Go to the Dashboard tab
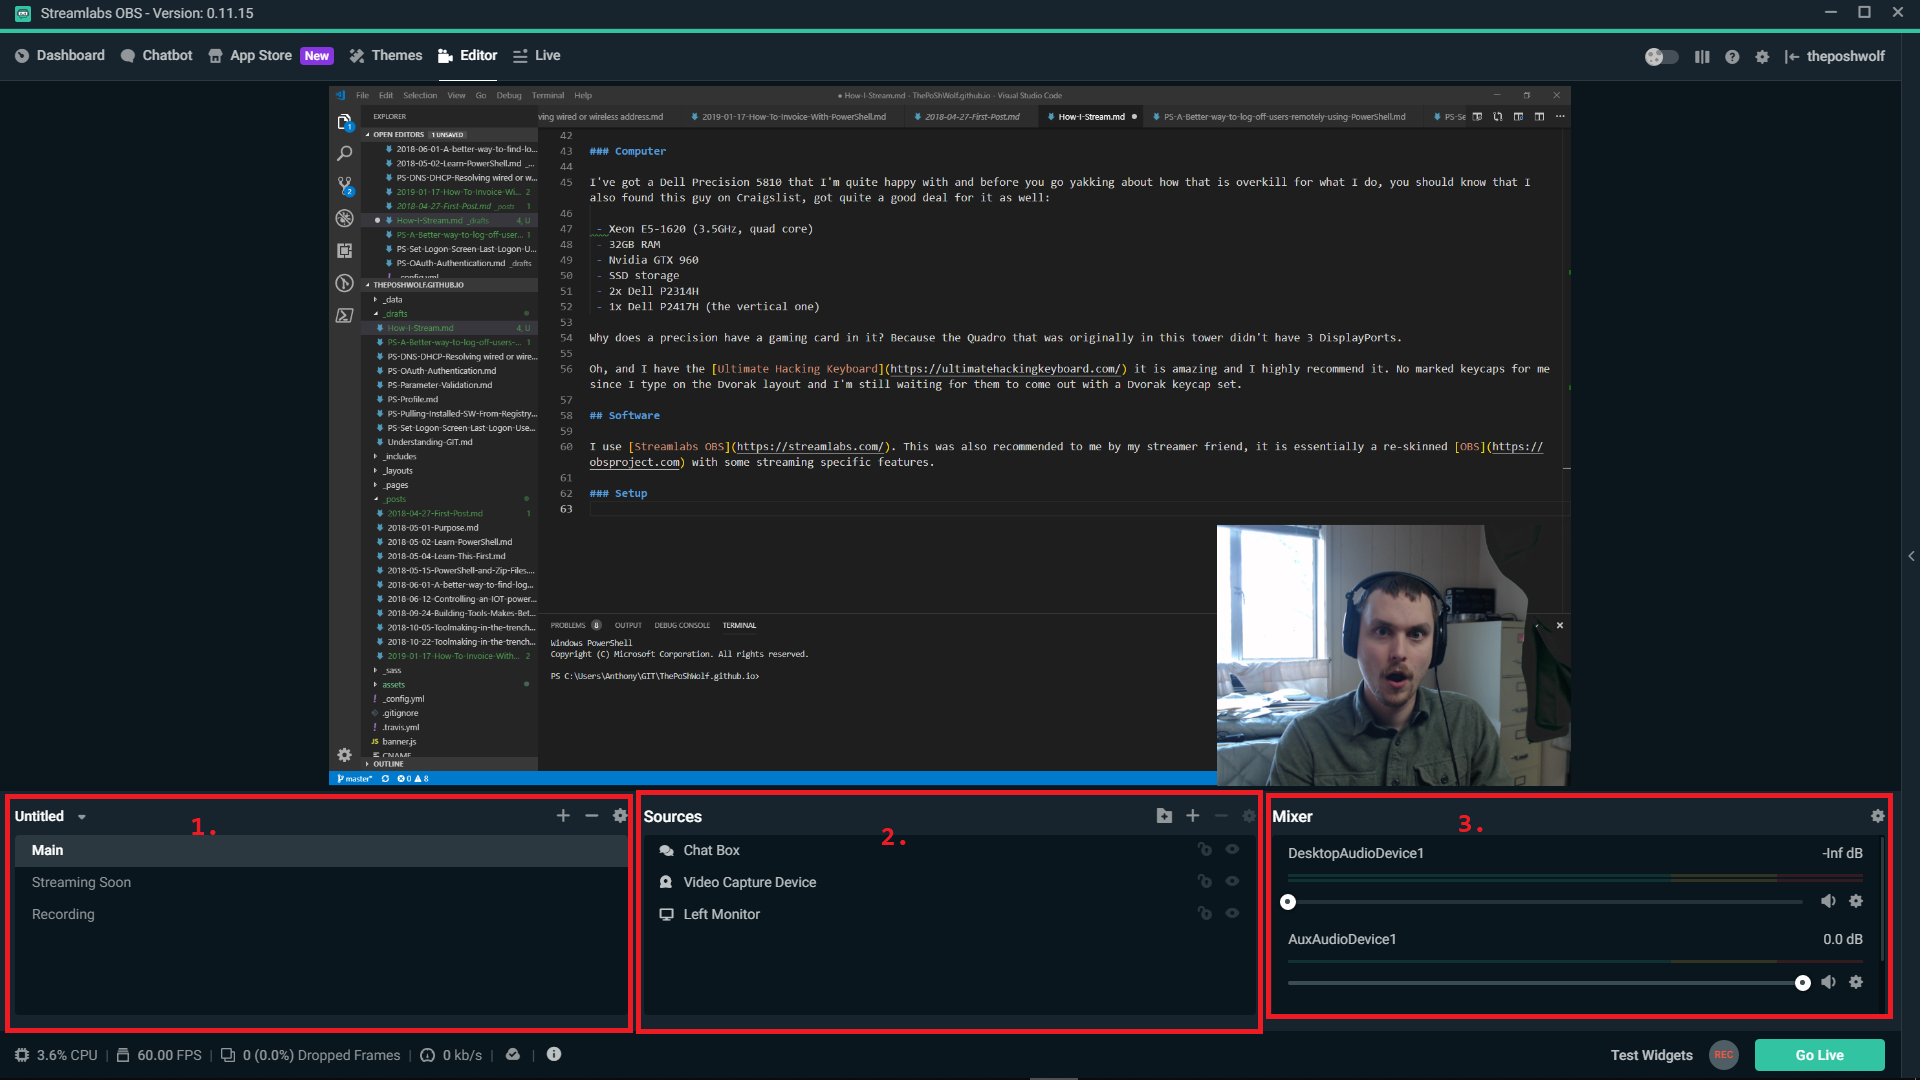Screen dimensions: 1920x1080 [60, 56]
